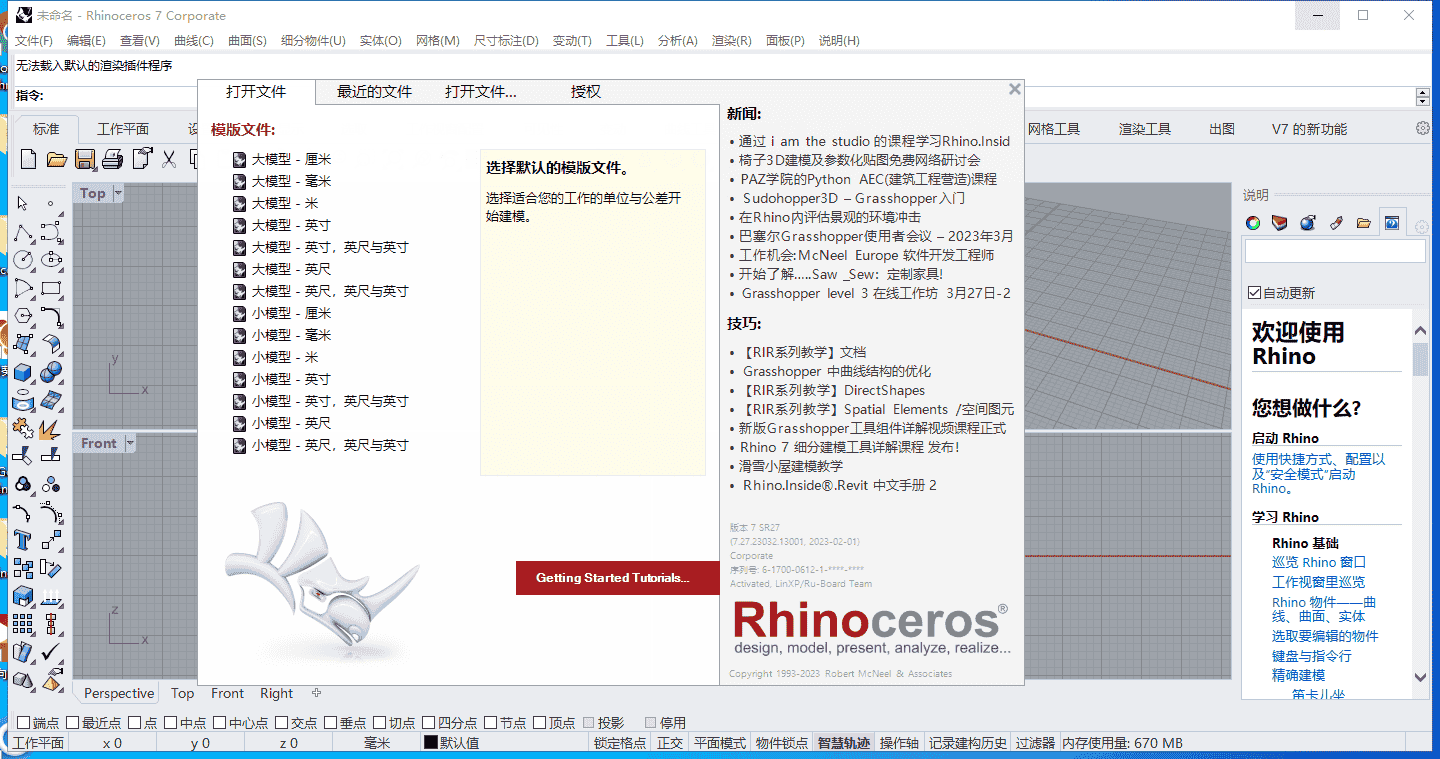This screenshot has width=1440, height=759.
Task: Open the help panel folder icon
Action: pyautogui.click(x=1363, y=222)
